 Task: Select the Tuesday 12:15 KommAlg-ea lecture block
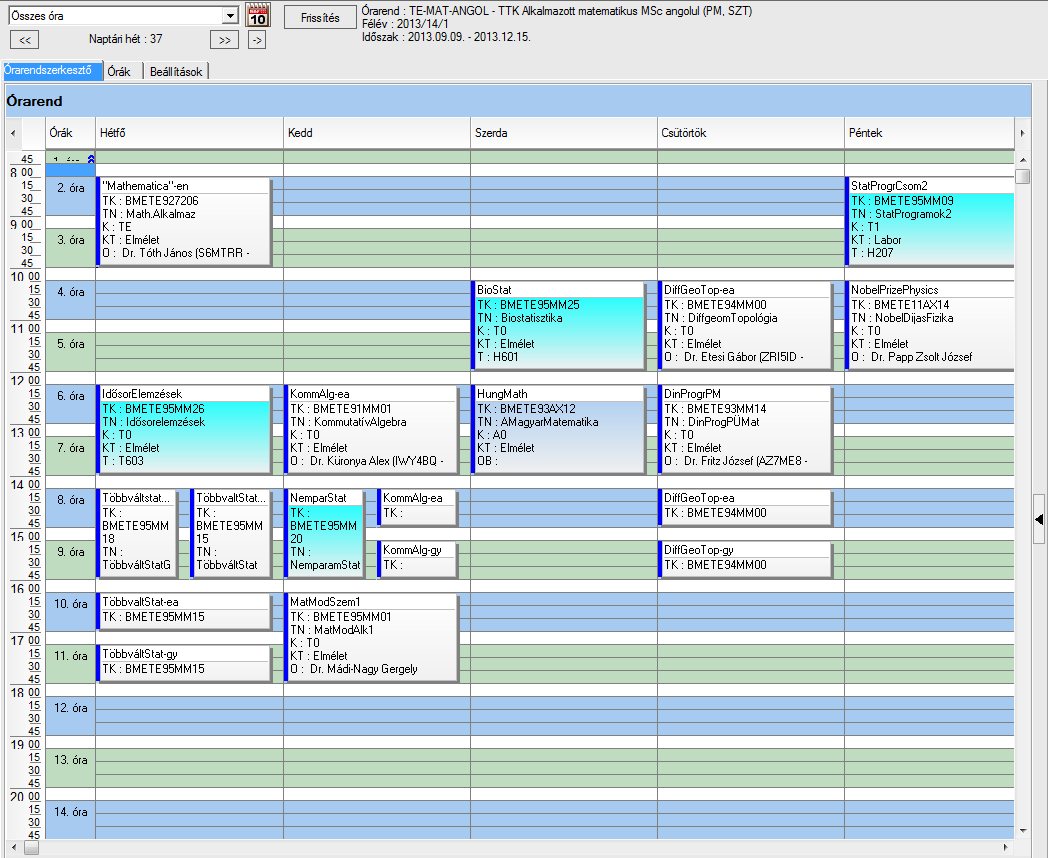(x=372, y=430)
